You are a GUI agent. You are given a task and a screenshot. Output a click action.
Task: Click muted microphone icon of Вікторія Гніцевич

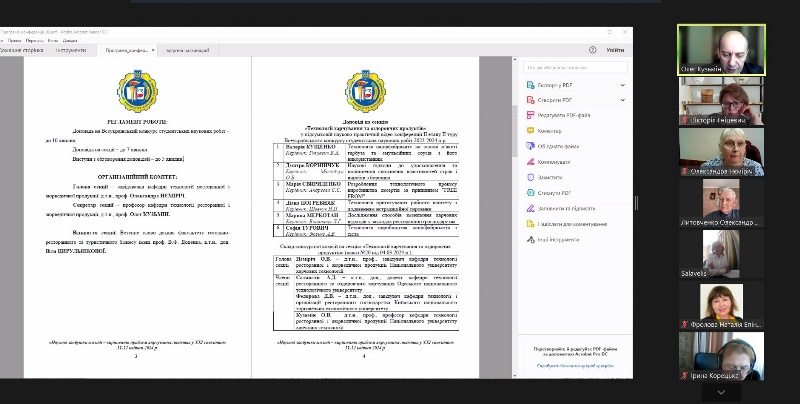685,120
